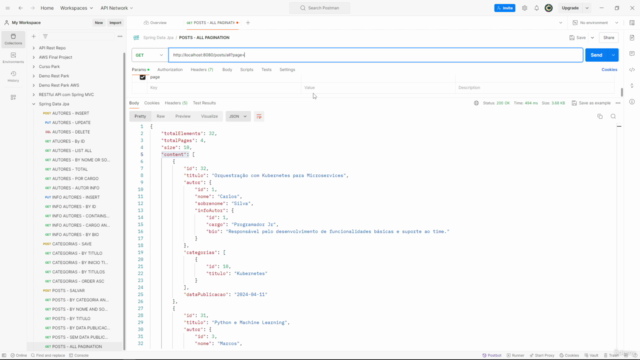The height and width of the screenshot is (360, 640).
Task: Open the Cookies link
Action: [609, 70]
